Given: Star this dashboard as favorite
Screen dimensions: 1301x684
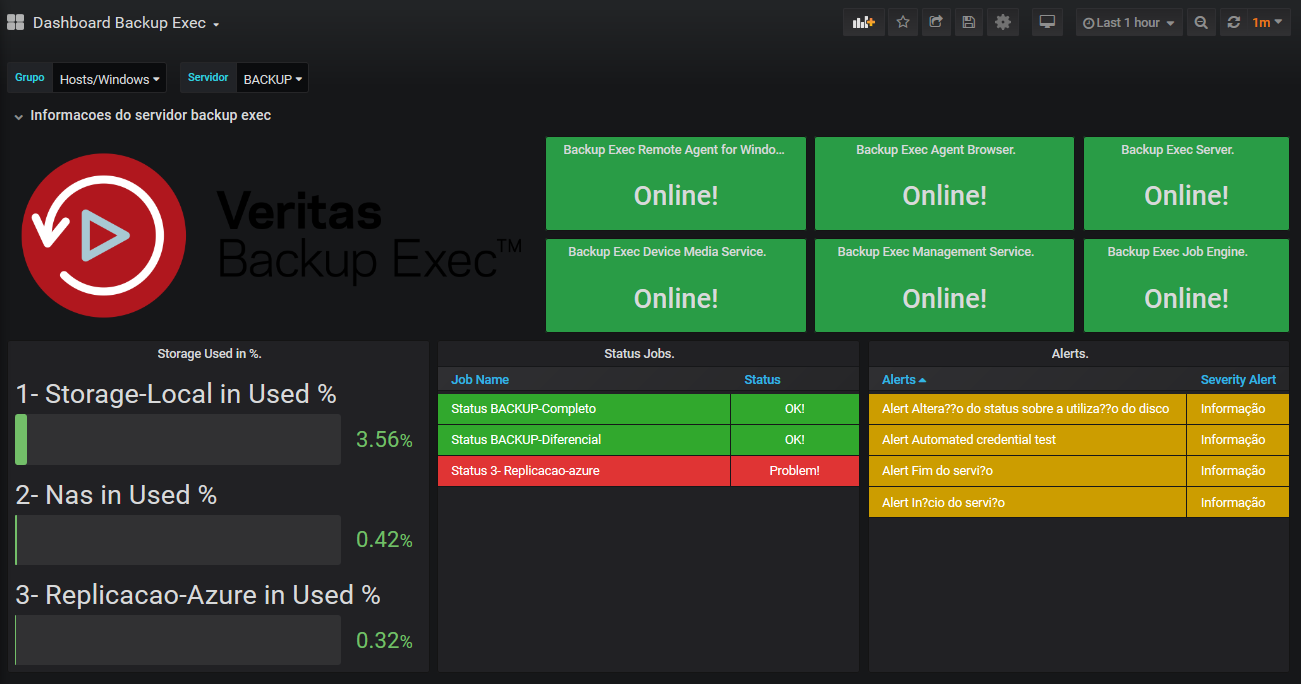Looking at the screenshot, I should click(903, 22).
